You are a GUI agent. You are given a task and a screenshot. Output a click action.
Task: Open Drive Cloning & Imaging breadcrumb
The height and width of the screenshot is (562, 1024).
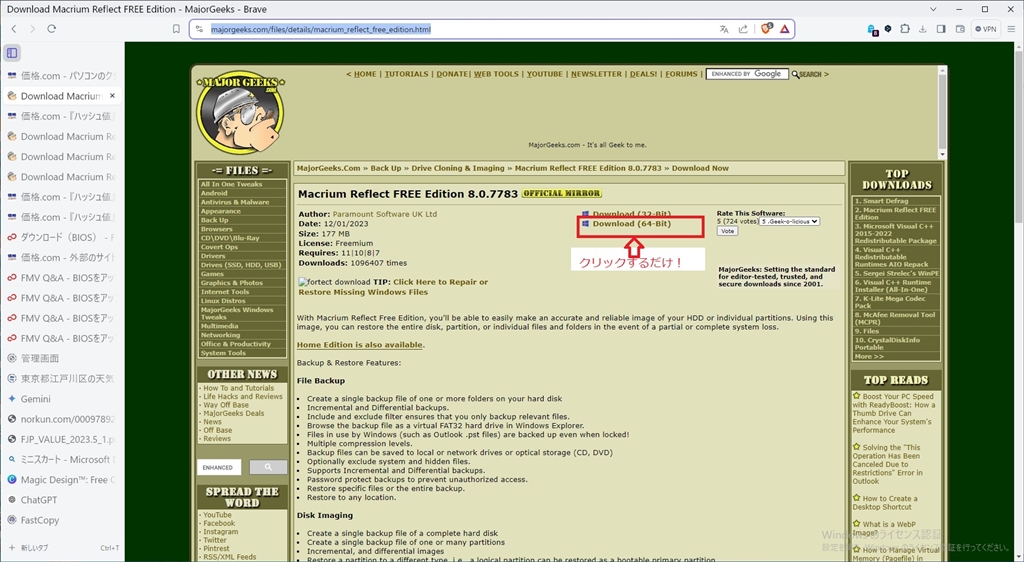[x=458, y=168]
